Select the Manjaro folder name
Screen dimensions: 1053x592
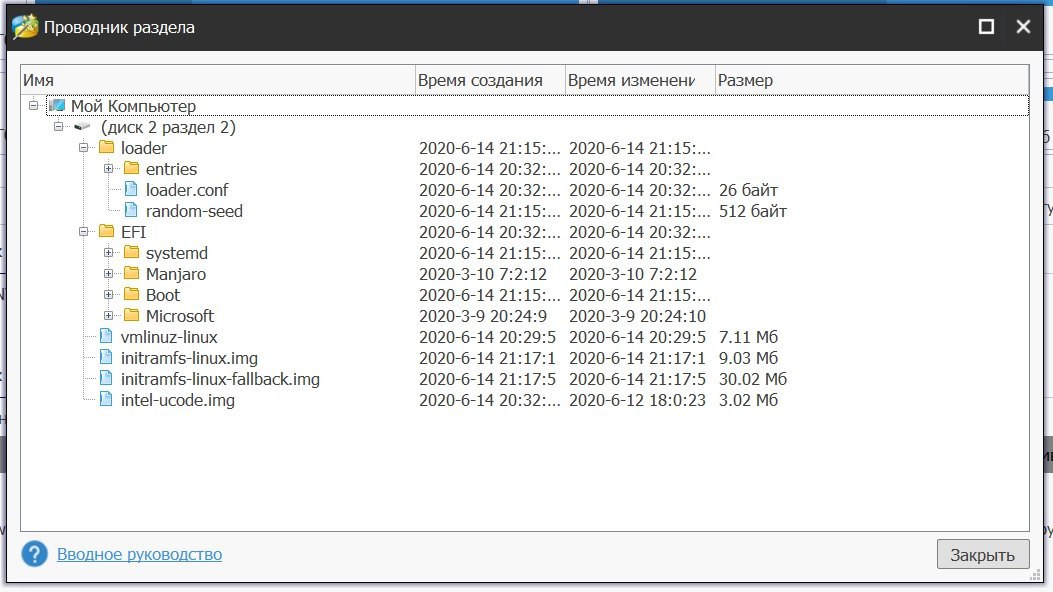click(176, 274)
